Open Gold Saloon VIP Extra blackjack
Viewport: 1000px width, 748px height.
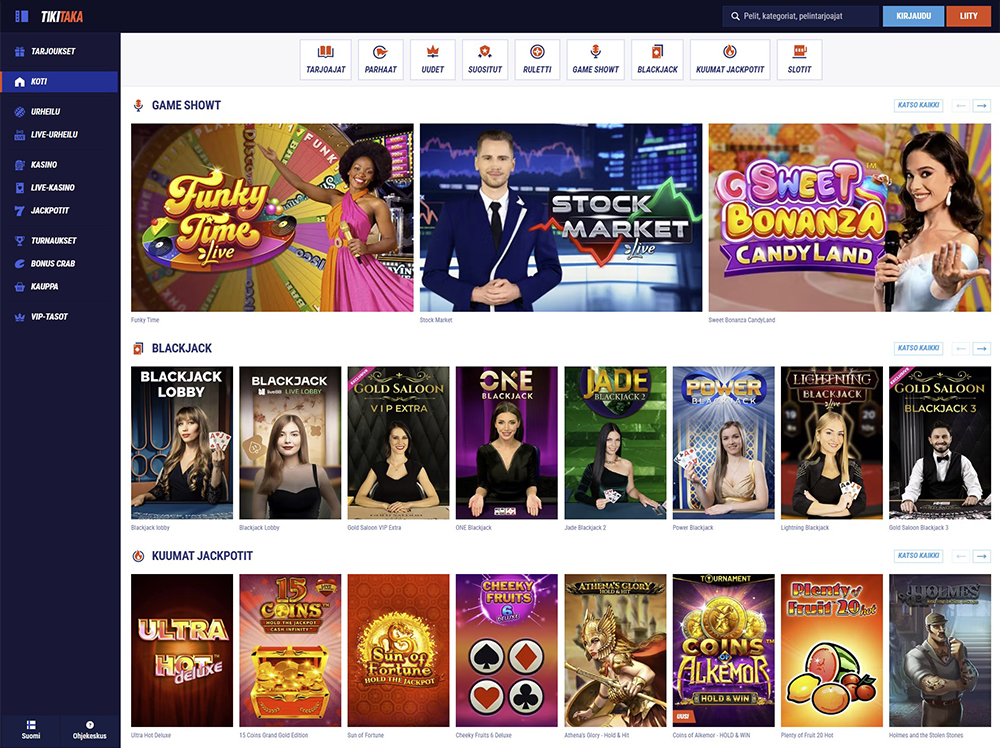tap(399, 443)
